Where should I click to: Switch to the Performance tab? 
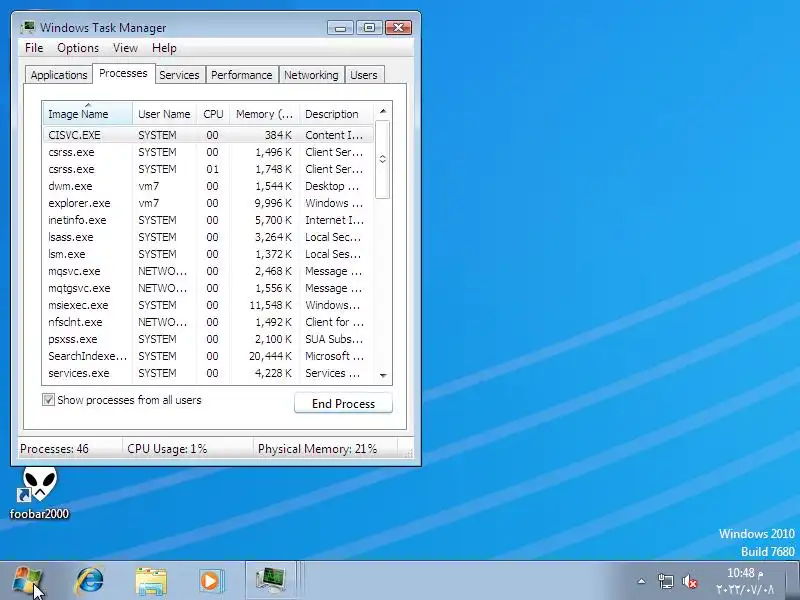pos(241,75)
